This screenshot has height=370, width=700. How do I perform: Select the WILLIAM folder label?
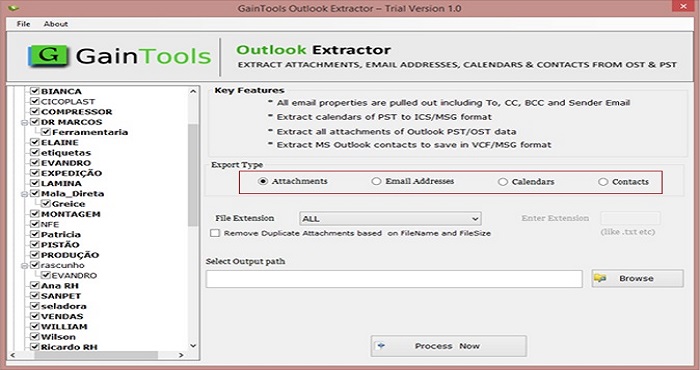click(x=64, y=327)
